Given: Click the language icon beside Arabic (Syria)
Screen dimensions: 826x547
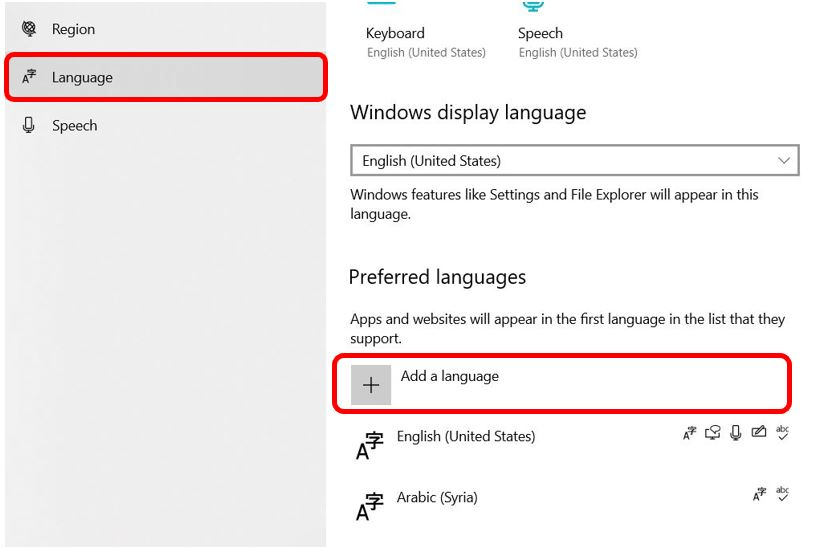Looking at the screenshot, I should tap(370, 506).
